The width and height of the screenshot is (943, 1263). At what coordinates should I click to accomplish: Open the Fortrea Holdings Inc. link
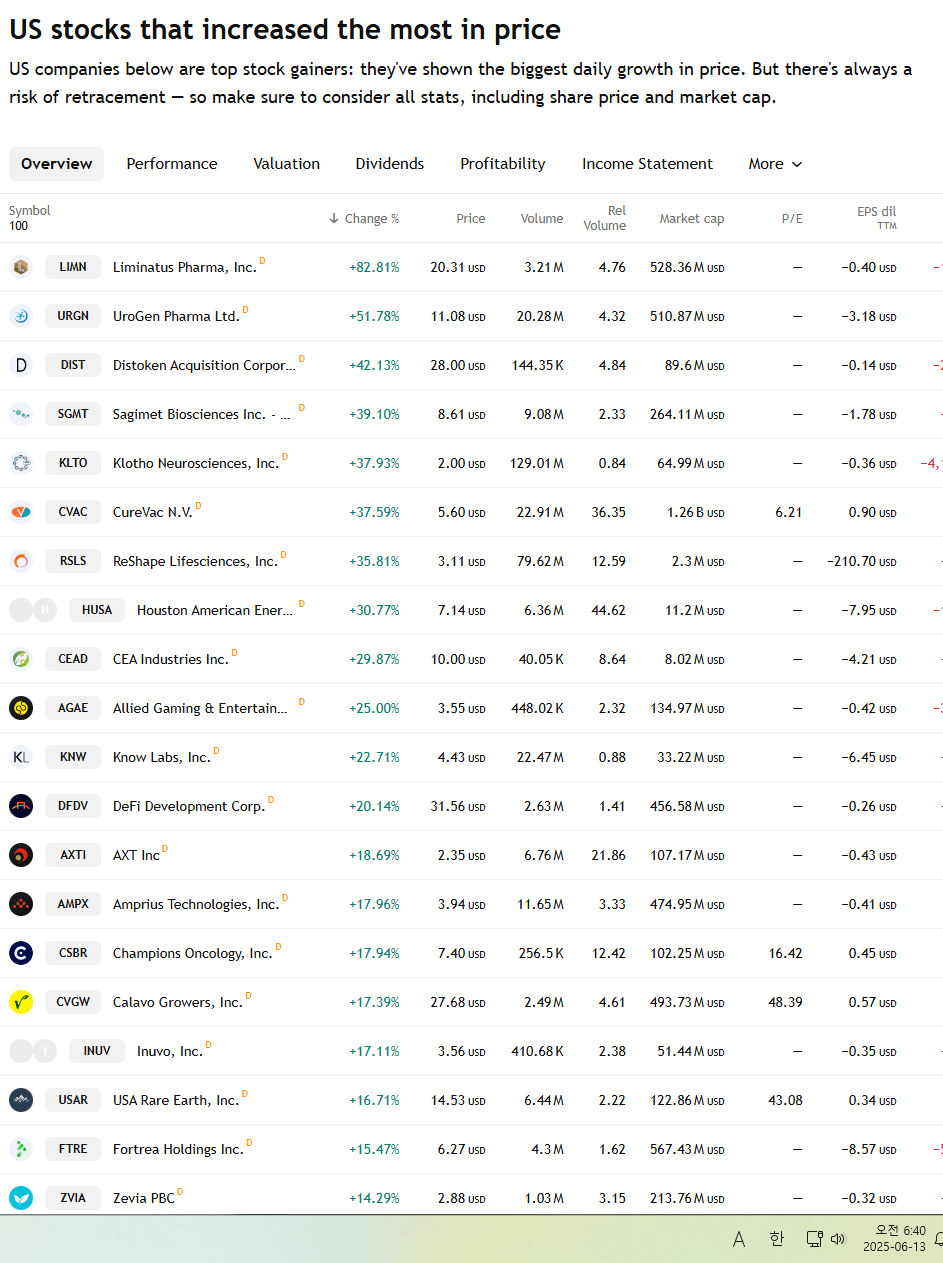[x=178, y=1150]
